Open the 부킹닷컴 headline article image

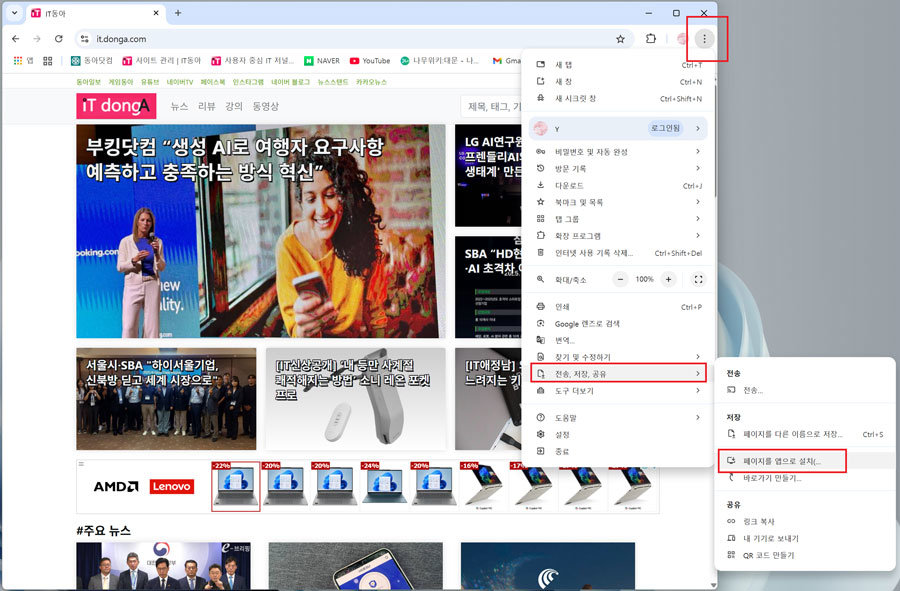[x=260, y=230]
